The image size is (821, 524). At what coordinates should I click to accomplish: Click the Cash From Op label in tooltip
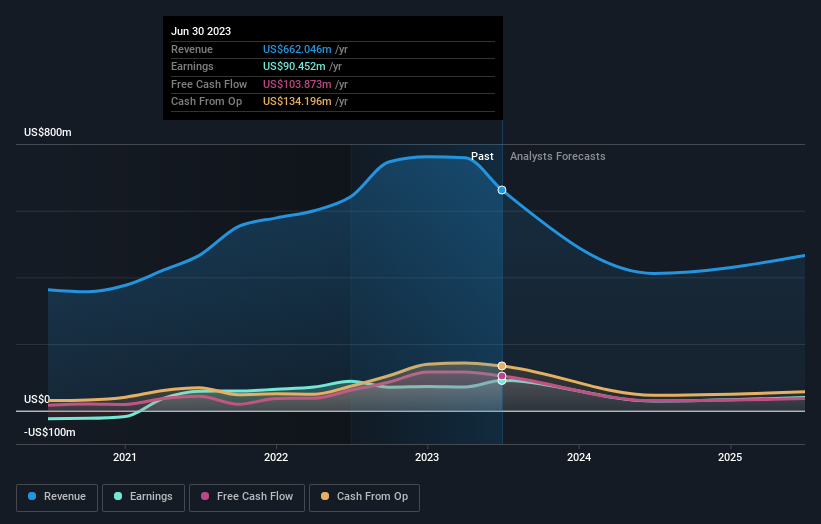coord(206,102)
